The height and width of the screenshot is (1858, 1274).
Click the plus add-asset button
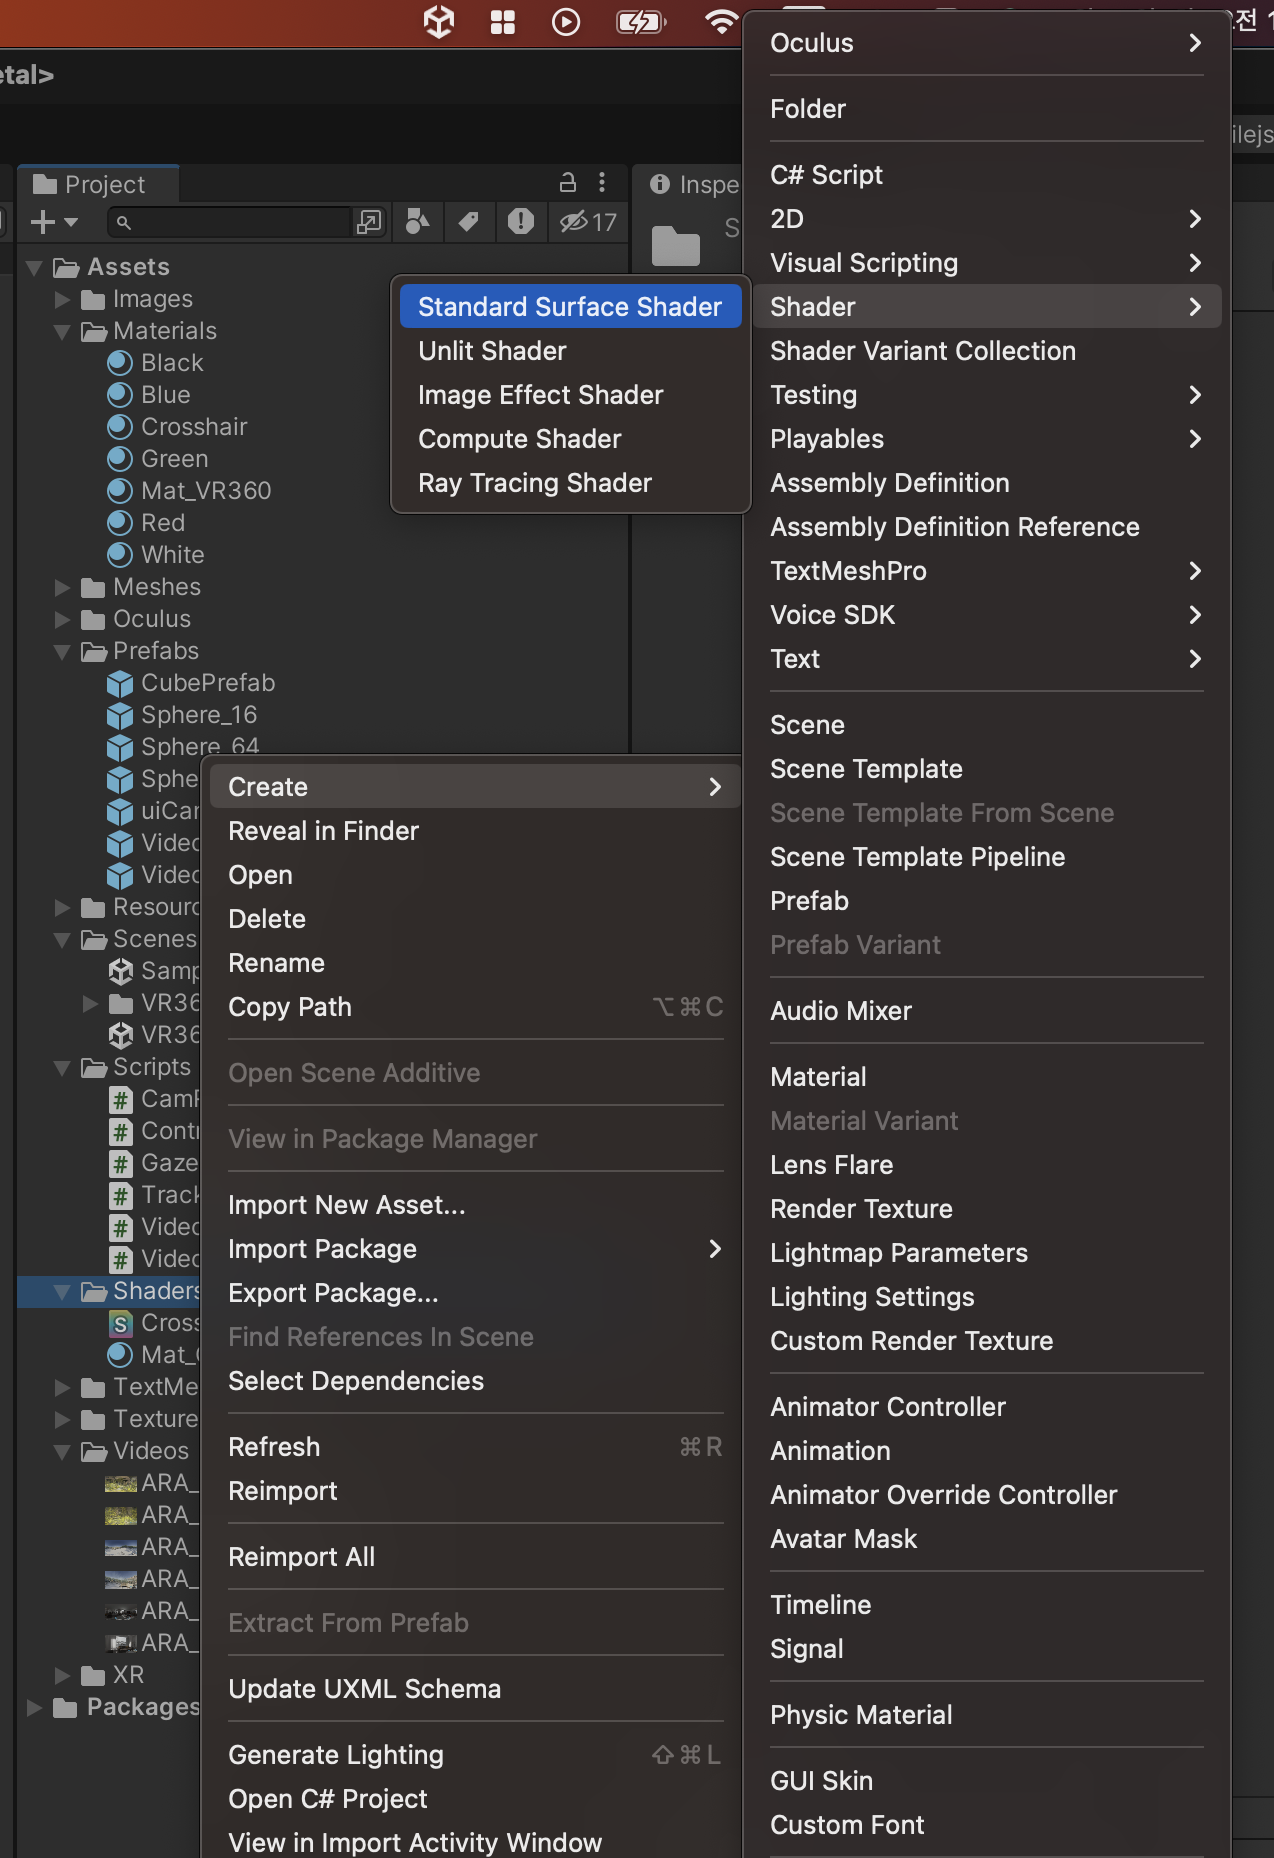pos(54,222)
